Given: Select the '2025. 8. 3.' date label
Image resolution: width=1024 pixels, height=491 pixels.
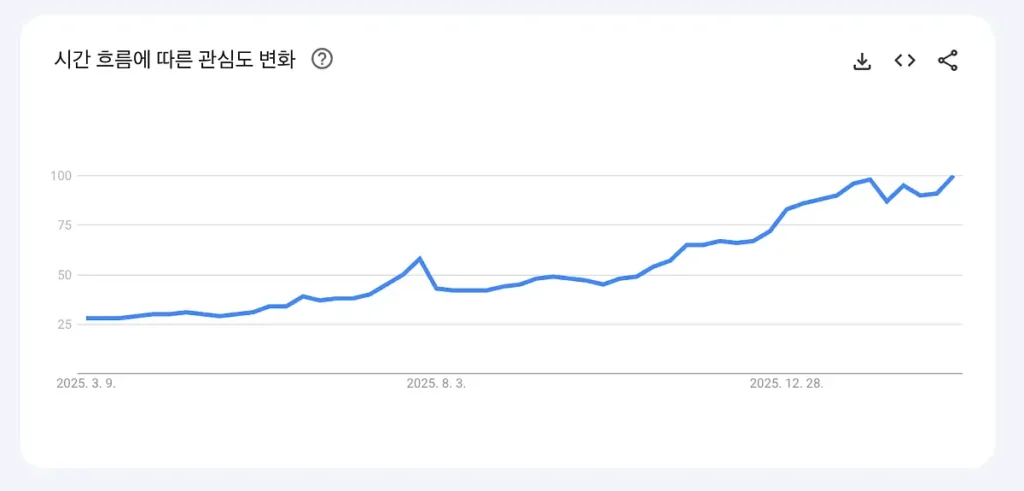Looking at the screenshot, I should point(436,383).
